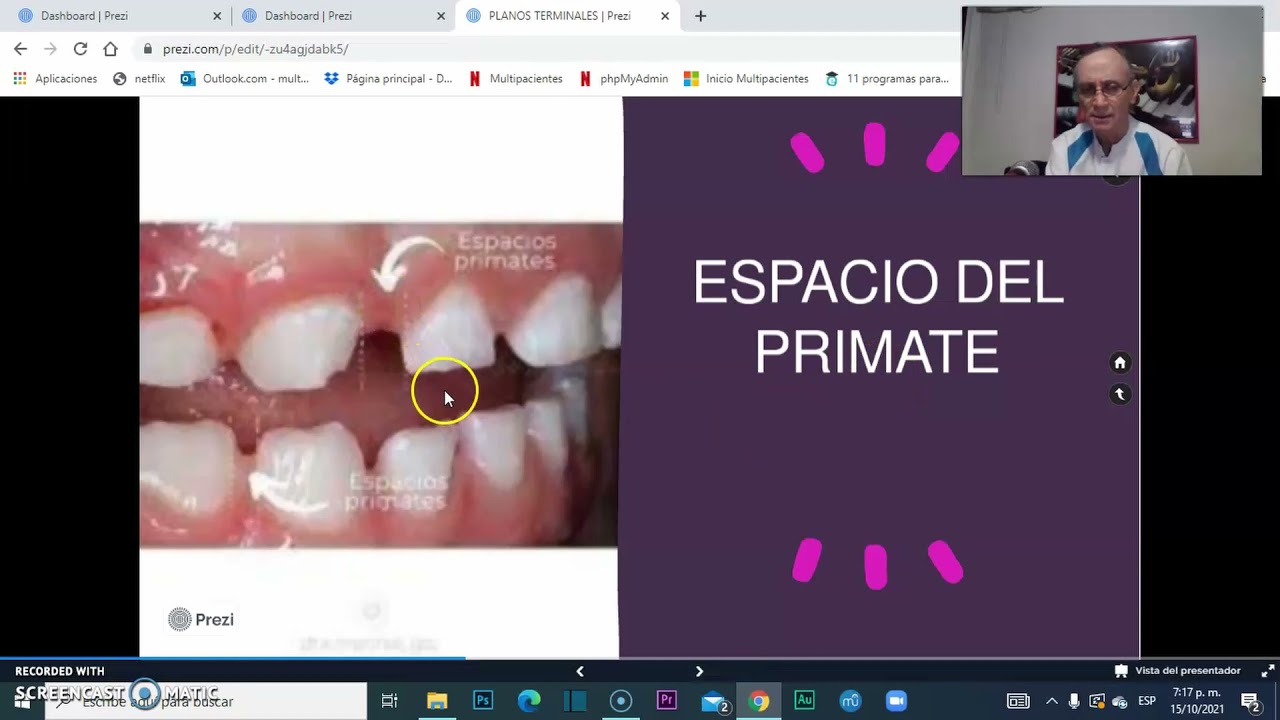1280x720 pixels.
Task: Toggle Prezi fullscreen icon
Action: (1268, 671)
